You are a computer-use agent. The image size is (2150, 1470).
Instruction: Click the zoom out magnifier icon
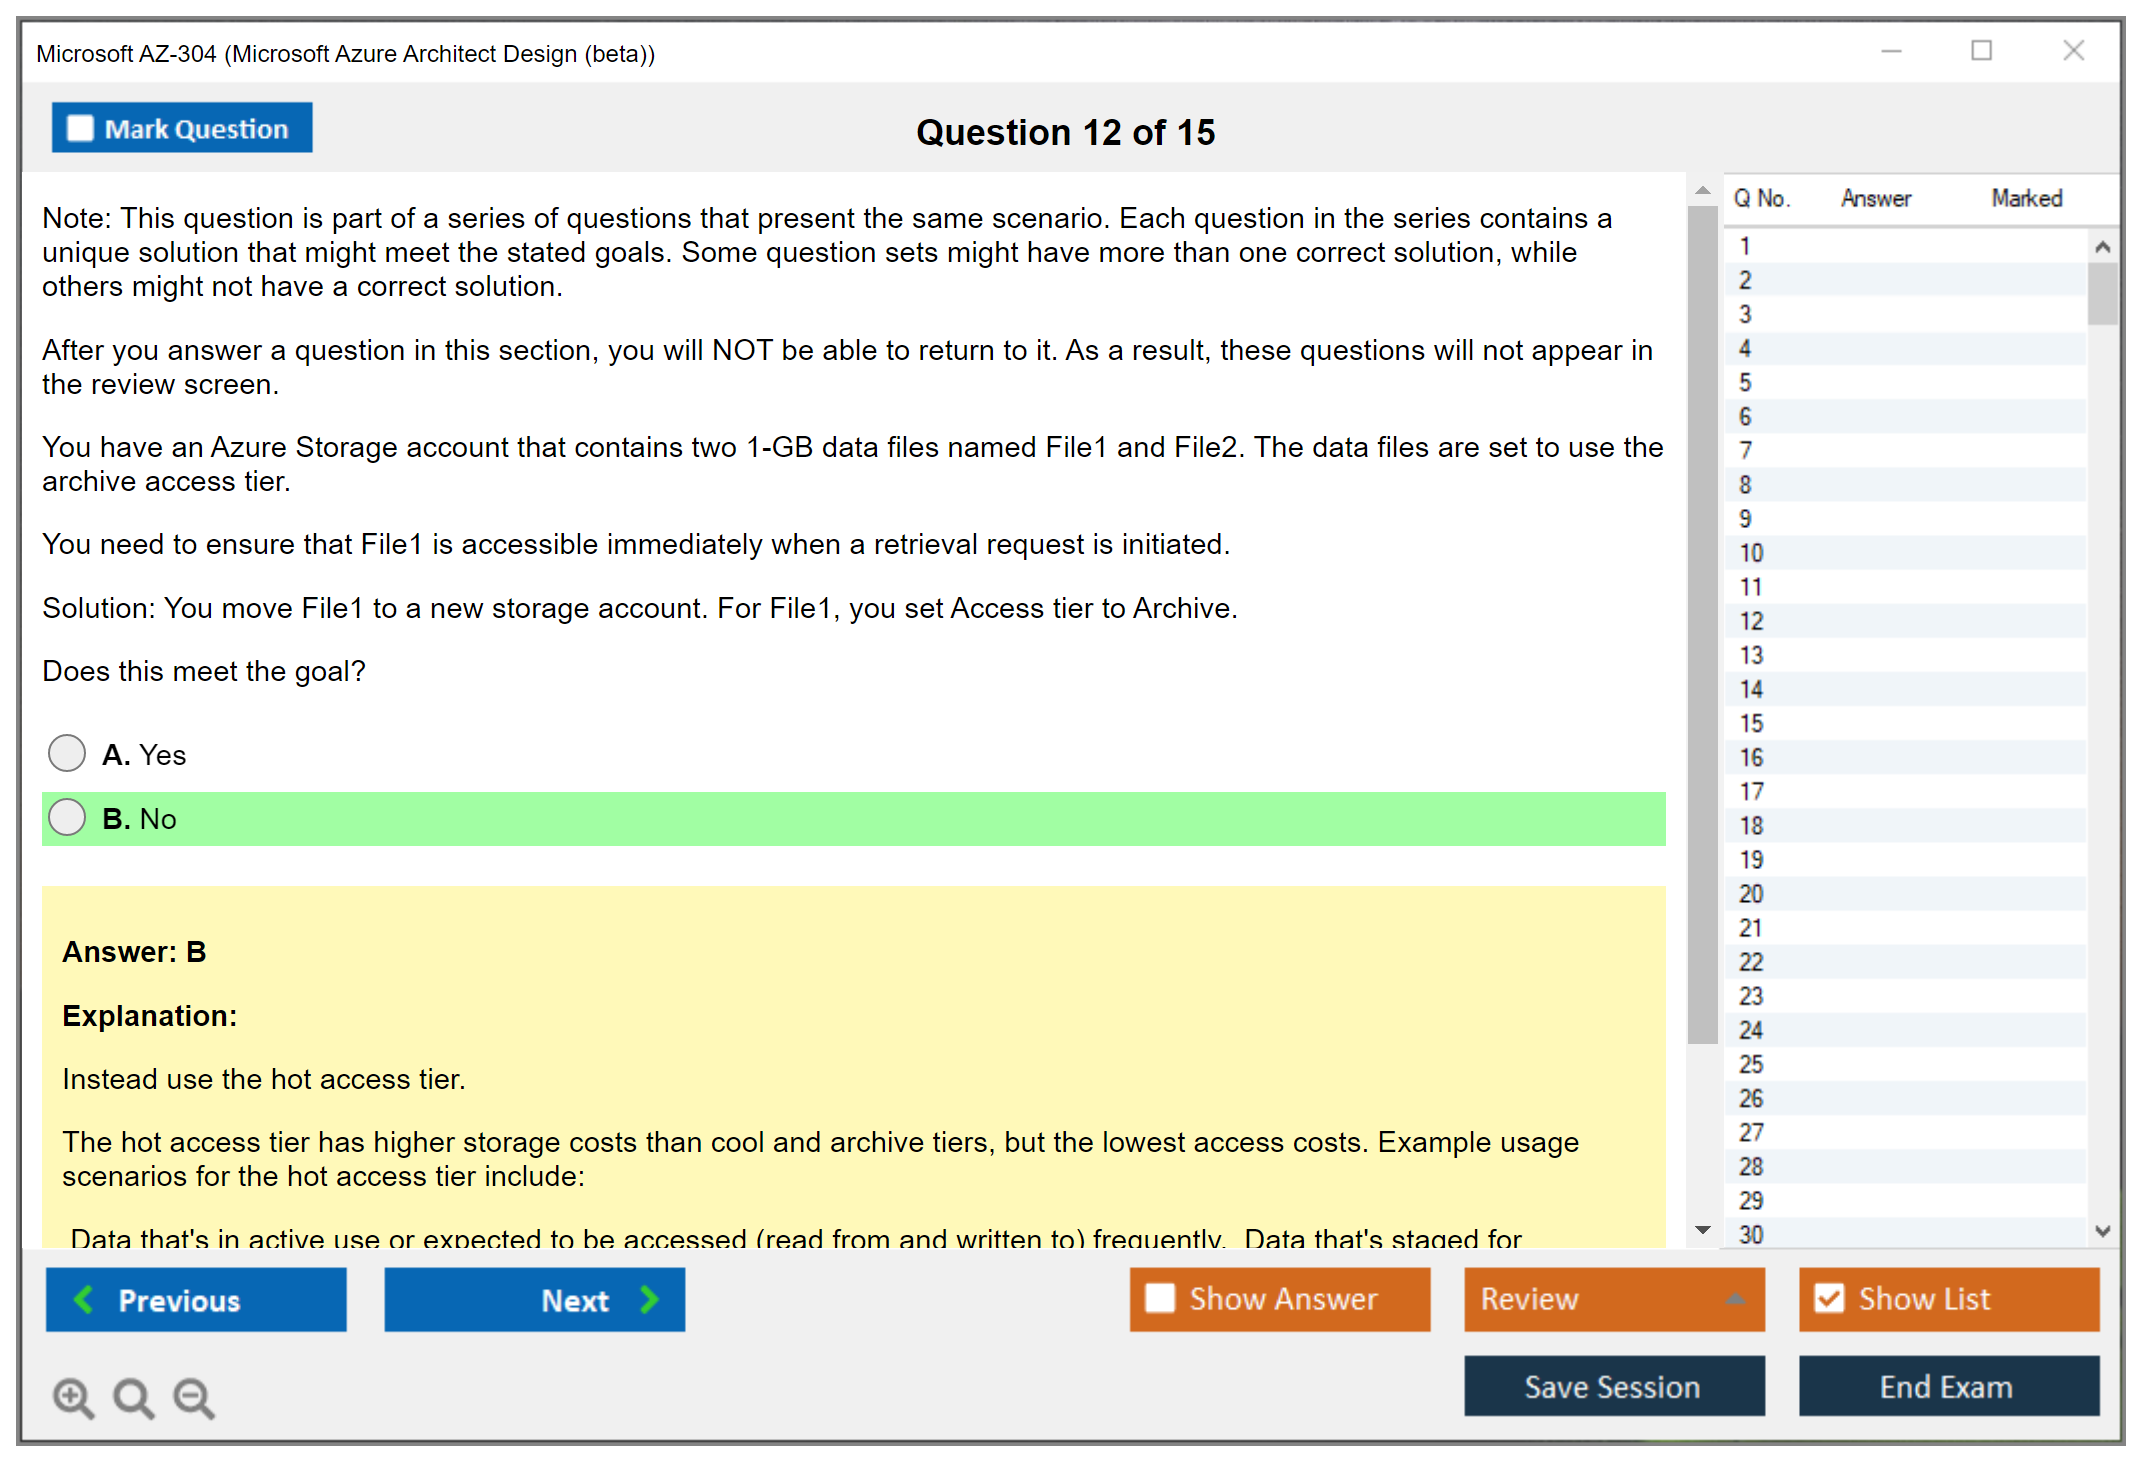coord(193,1397)
